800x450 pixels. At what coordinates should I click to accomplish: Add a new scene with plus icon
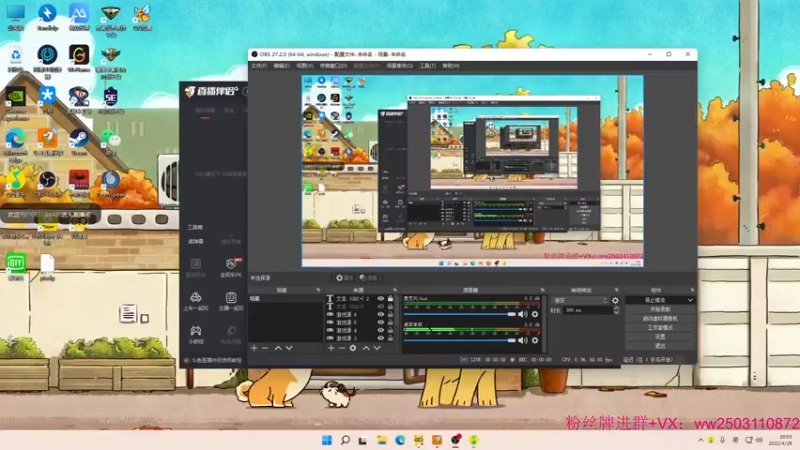pyautogui.click(x=254, y=348)
